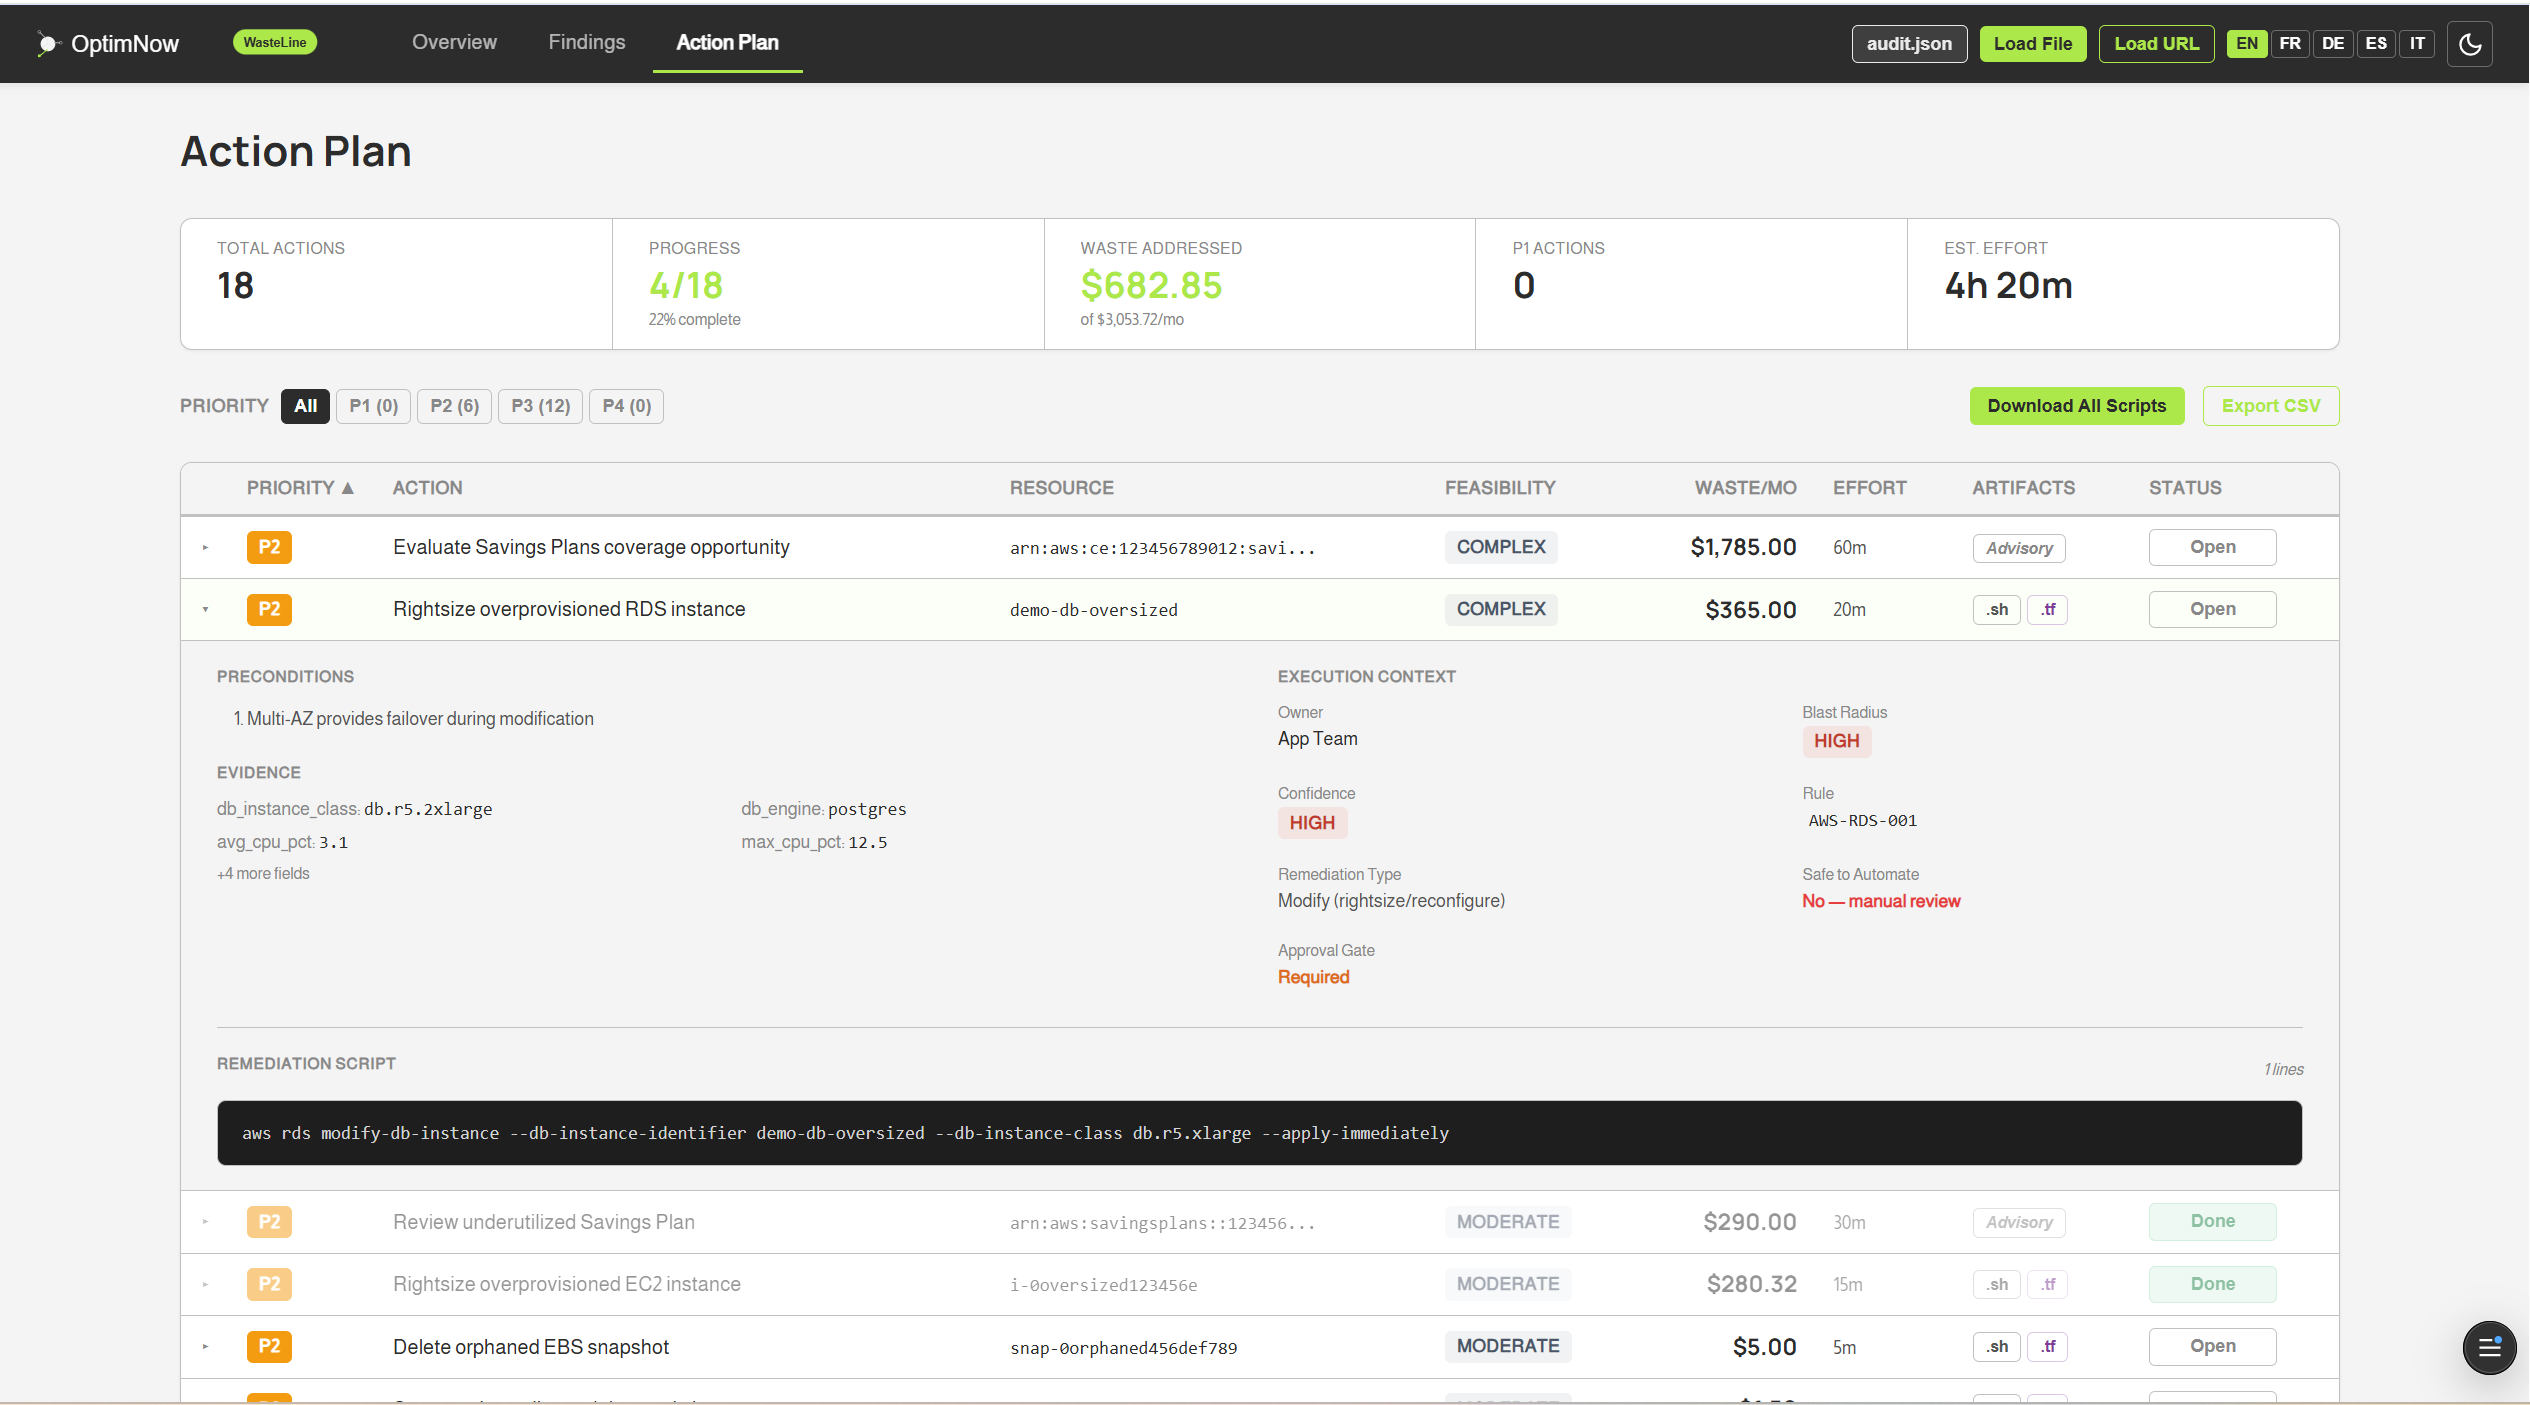This screenshot has width=2530, height=1405.
Task: Mark orphaned EBS snapshot action status
Action: point(2211,1346)
